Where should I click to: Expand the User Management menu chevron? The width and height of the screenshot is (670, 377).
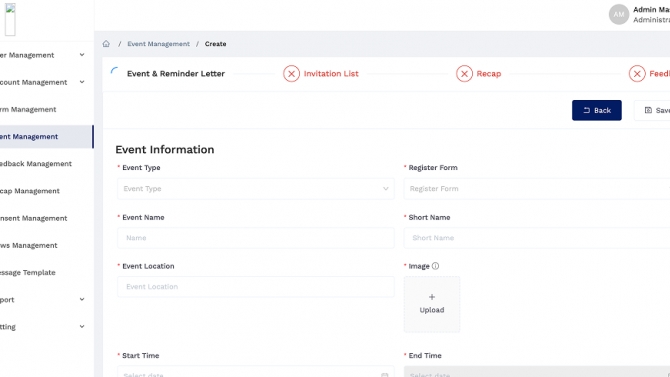82,55
